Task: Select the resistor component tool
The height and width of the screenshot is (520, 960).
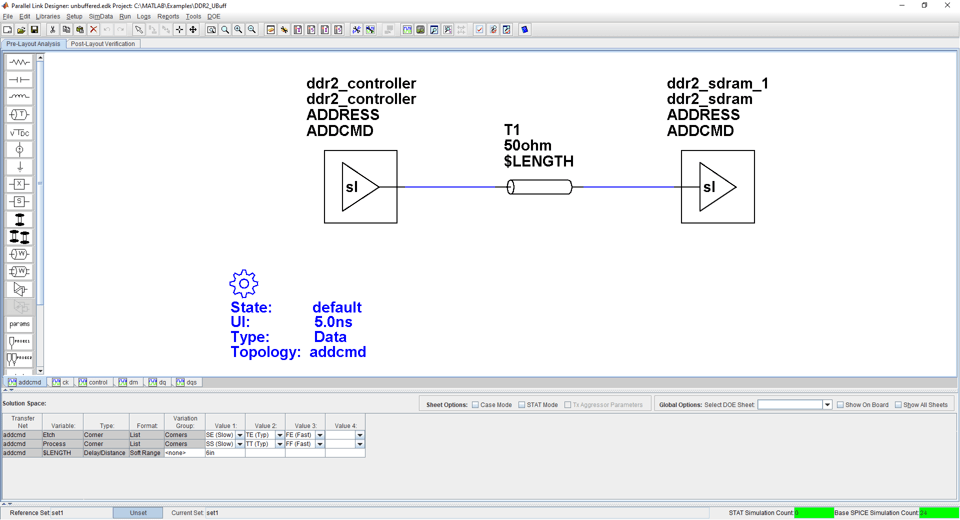Action: [x=20, y=62]
